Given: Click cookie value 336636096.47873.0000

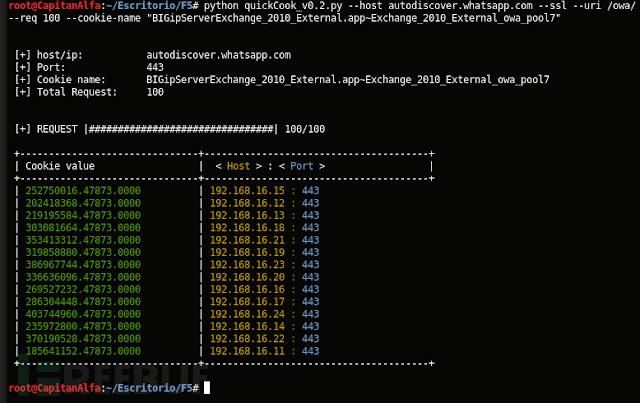Looking at the screenshot, I should tap(83, 277).
